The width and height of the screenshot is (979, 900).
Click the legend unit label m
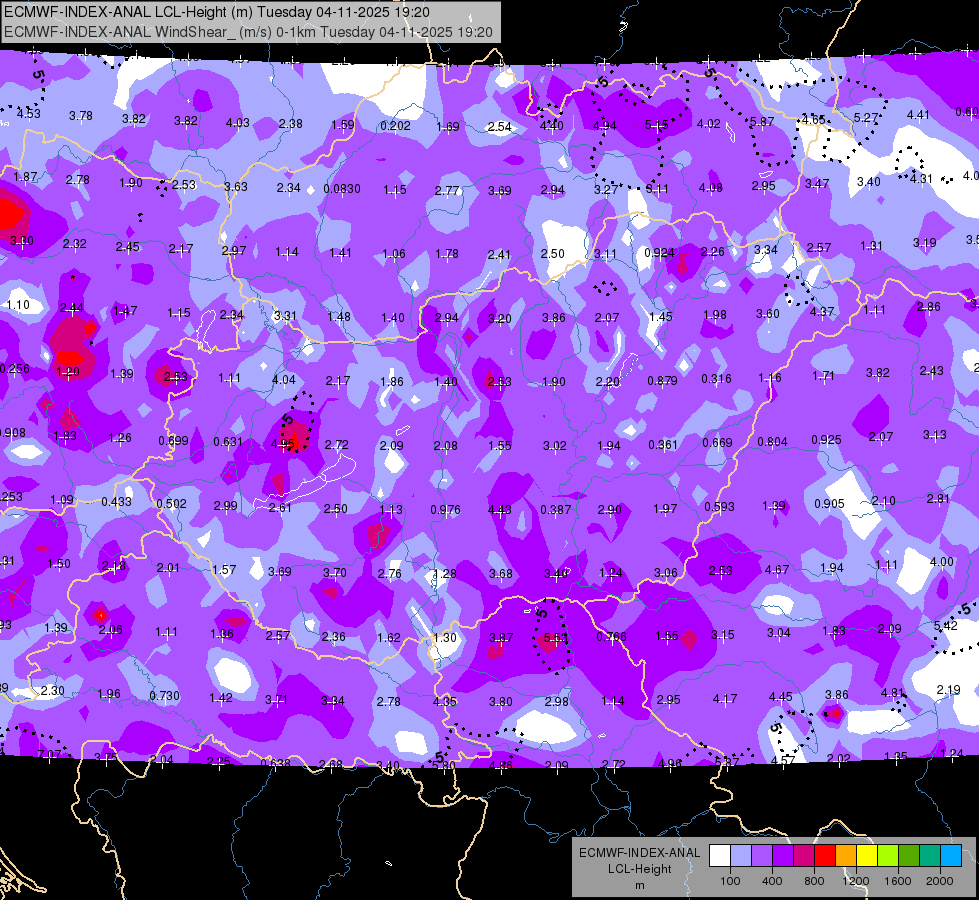(x=639, y=886)
